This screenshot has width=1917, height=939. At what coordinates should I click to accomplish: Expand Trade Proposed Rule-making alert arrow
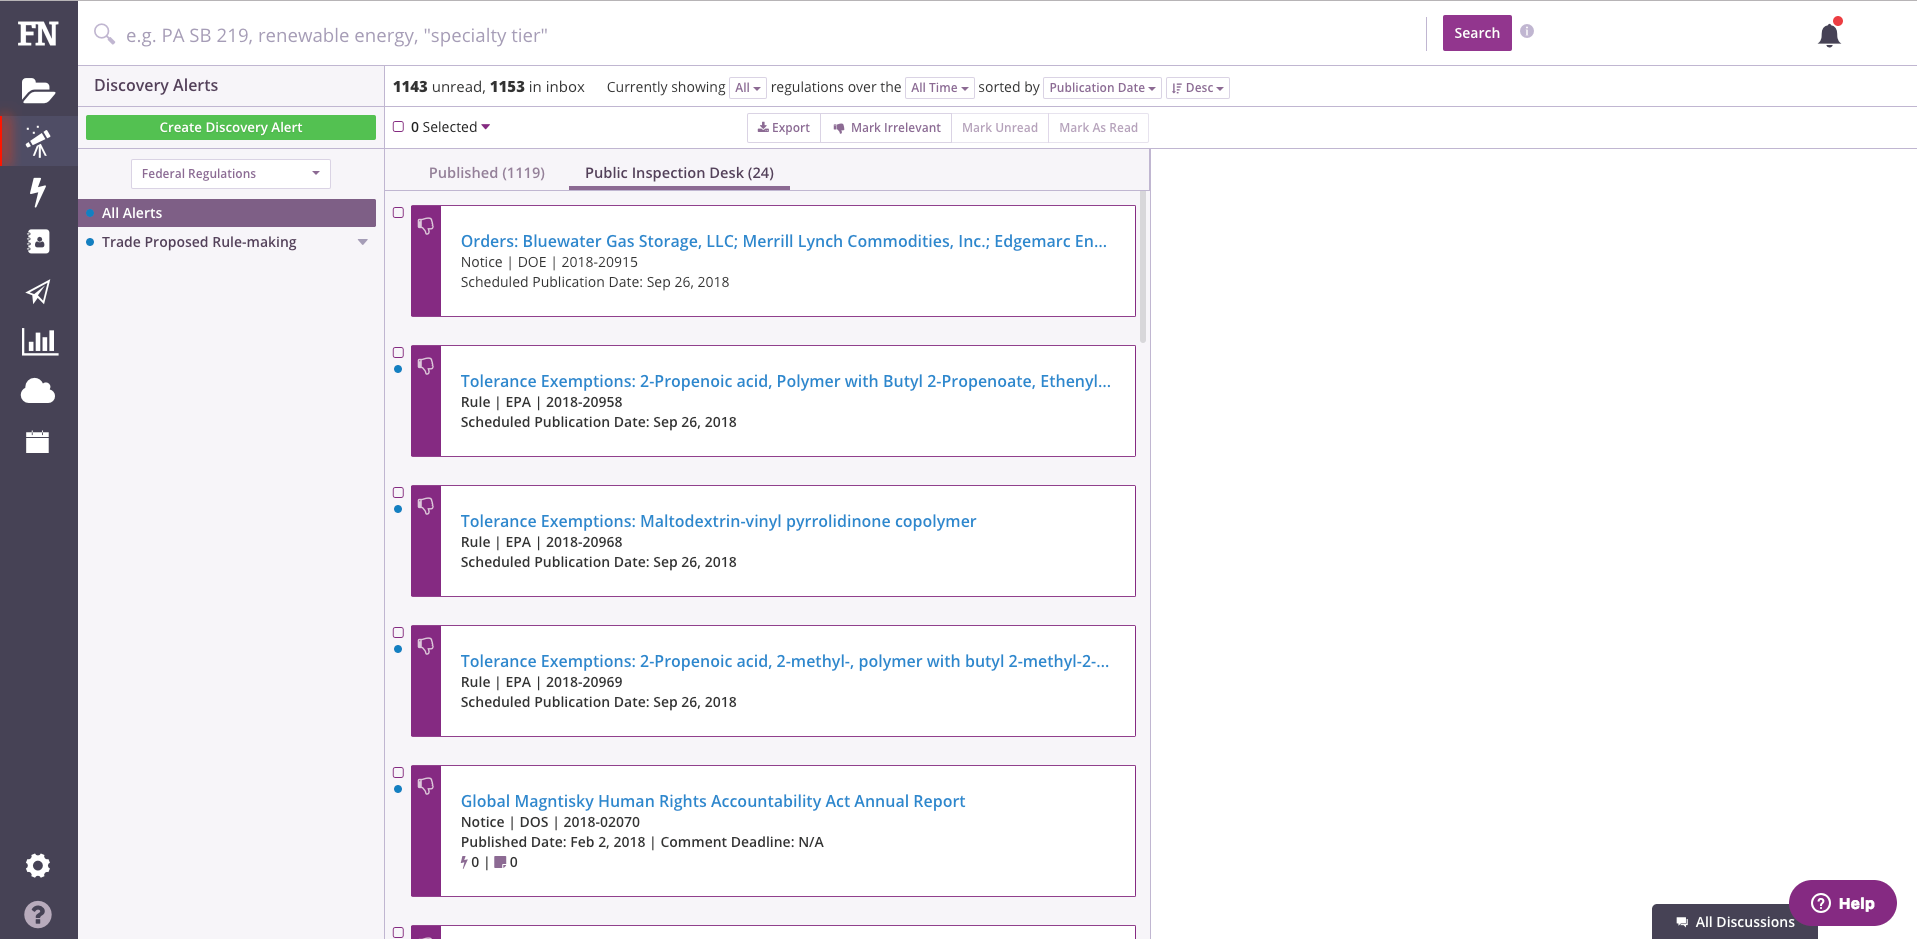[363, 242]
